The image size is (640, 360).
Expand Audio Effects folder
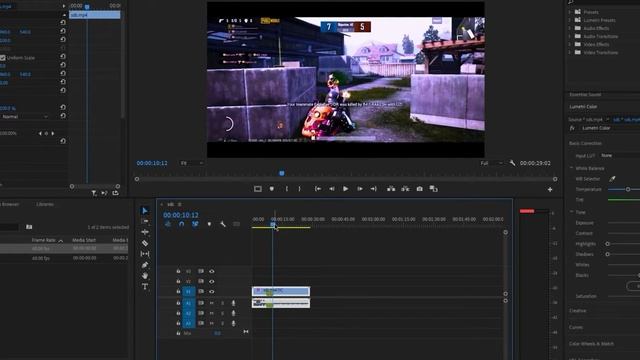tap(570, 28)
